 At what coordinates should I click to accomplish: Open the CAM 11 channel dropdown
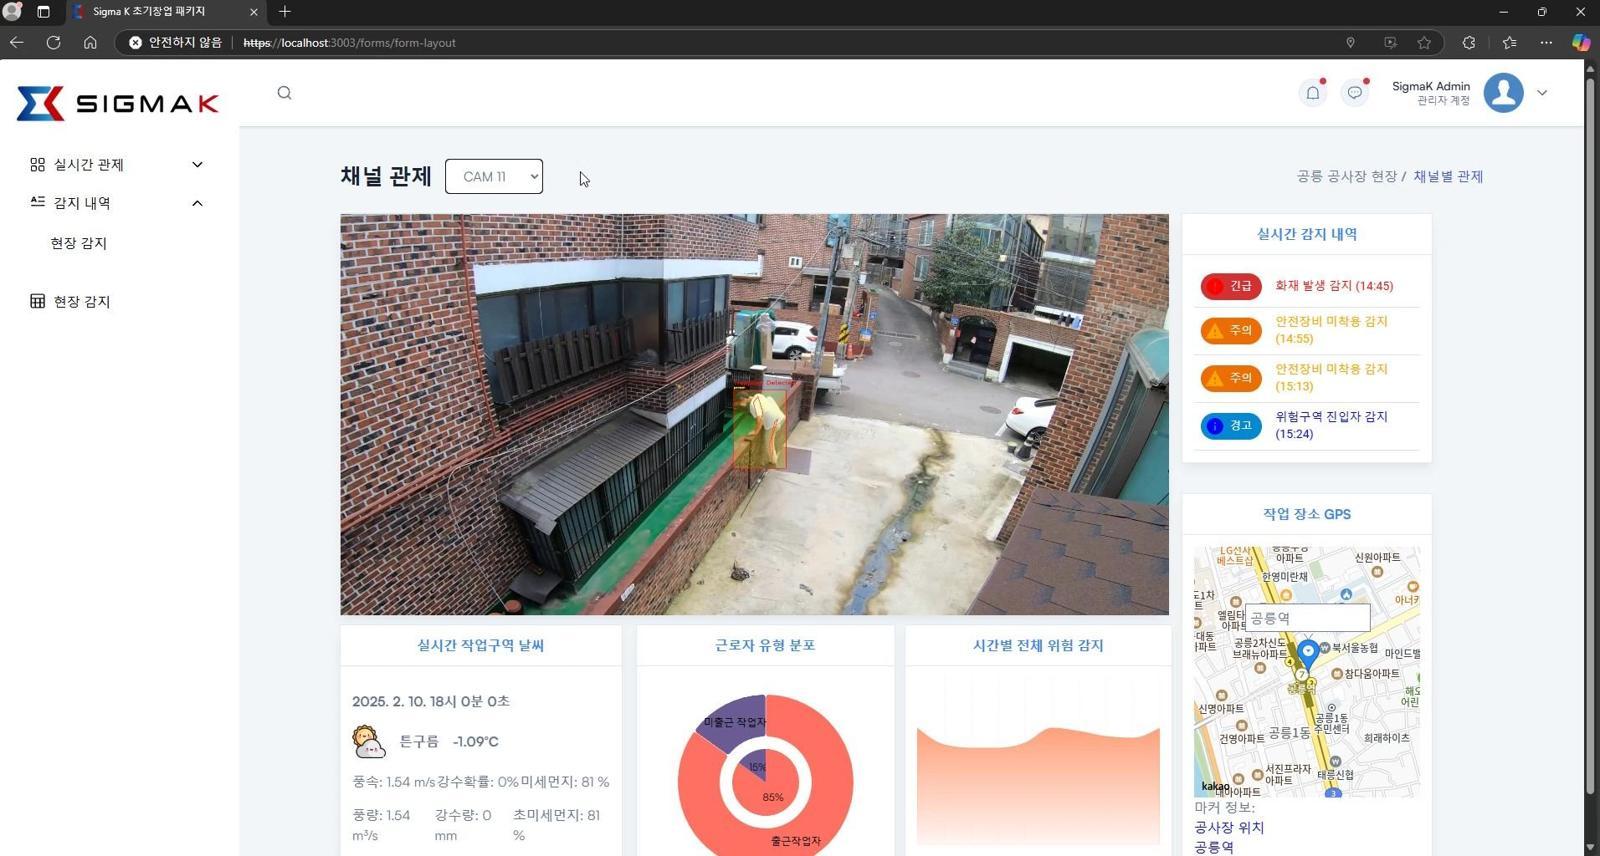494,177
